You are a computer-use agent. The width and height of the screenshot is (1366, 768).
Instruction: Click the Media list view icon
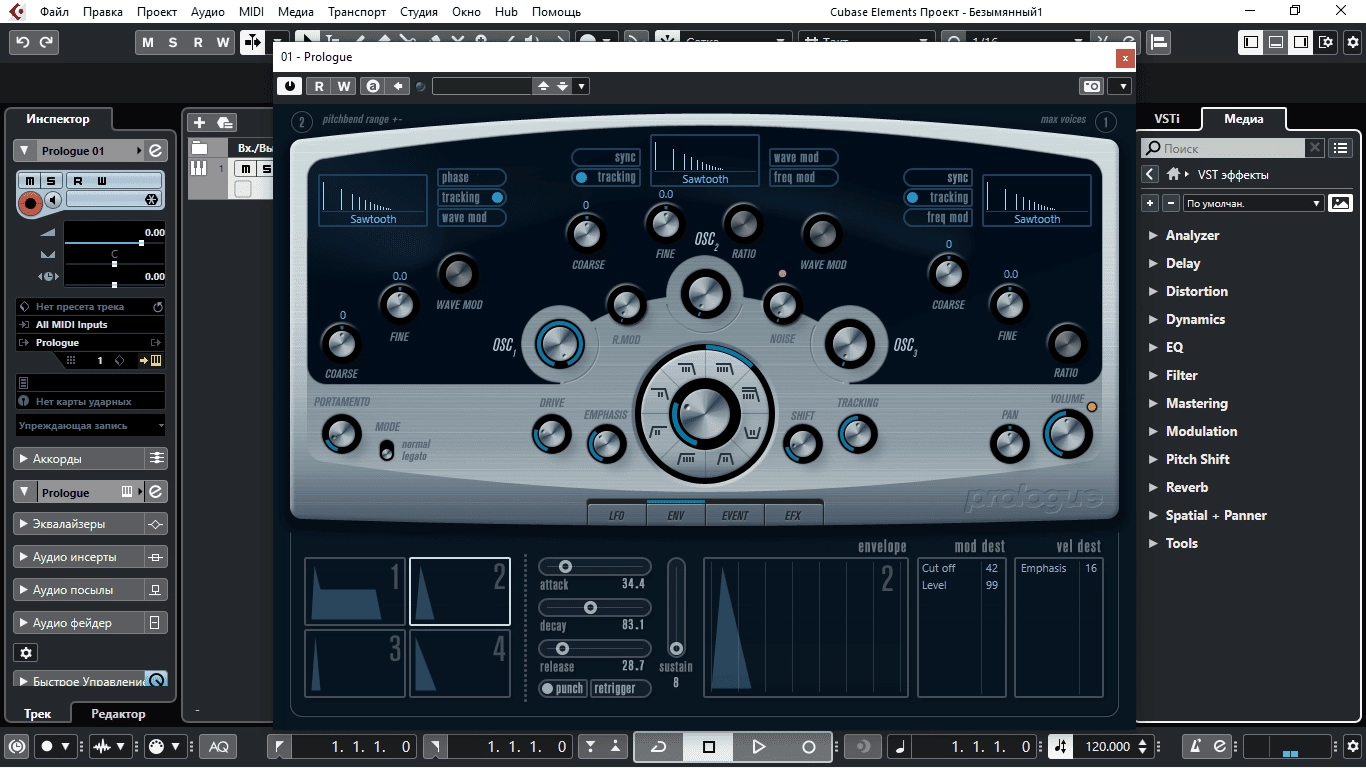point(1341,148)
